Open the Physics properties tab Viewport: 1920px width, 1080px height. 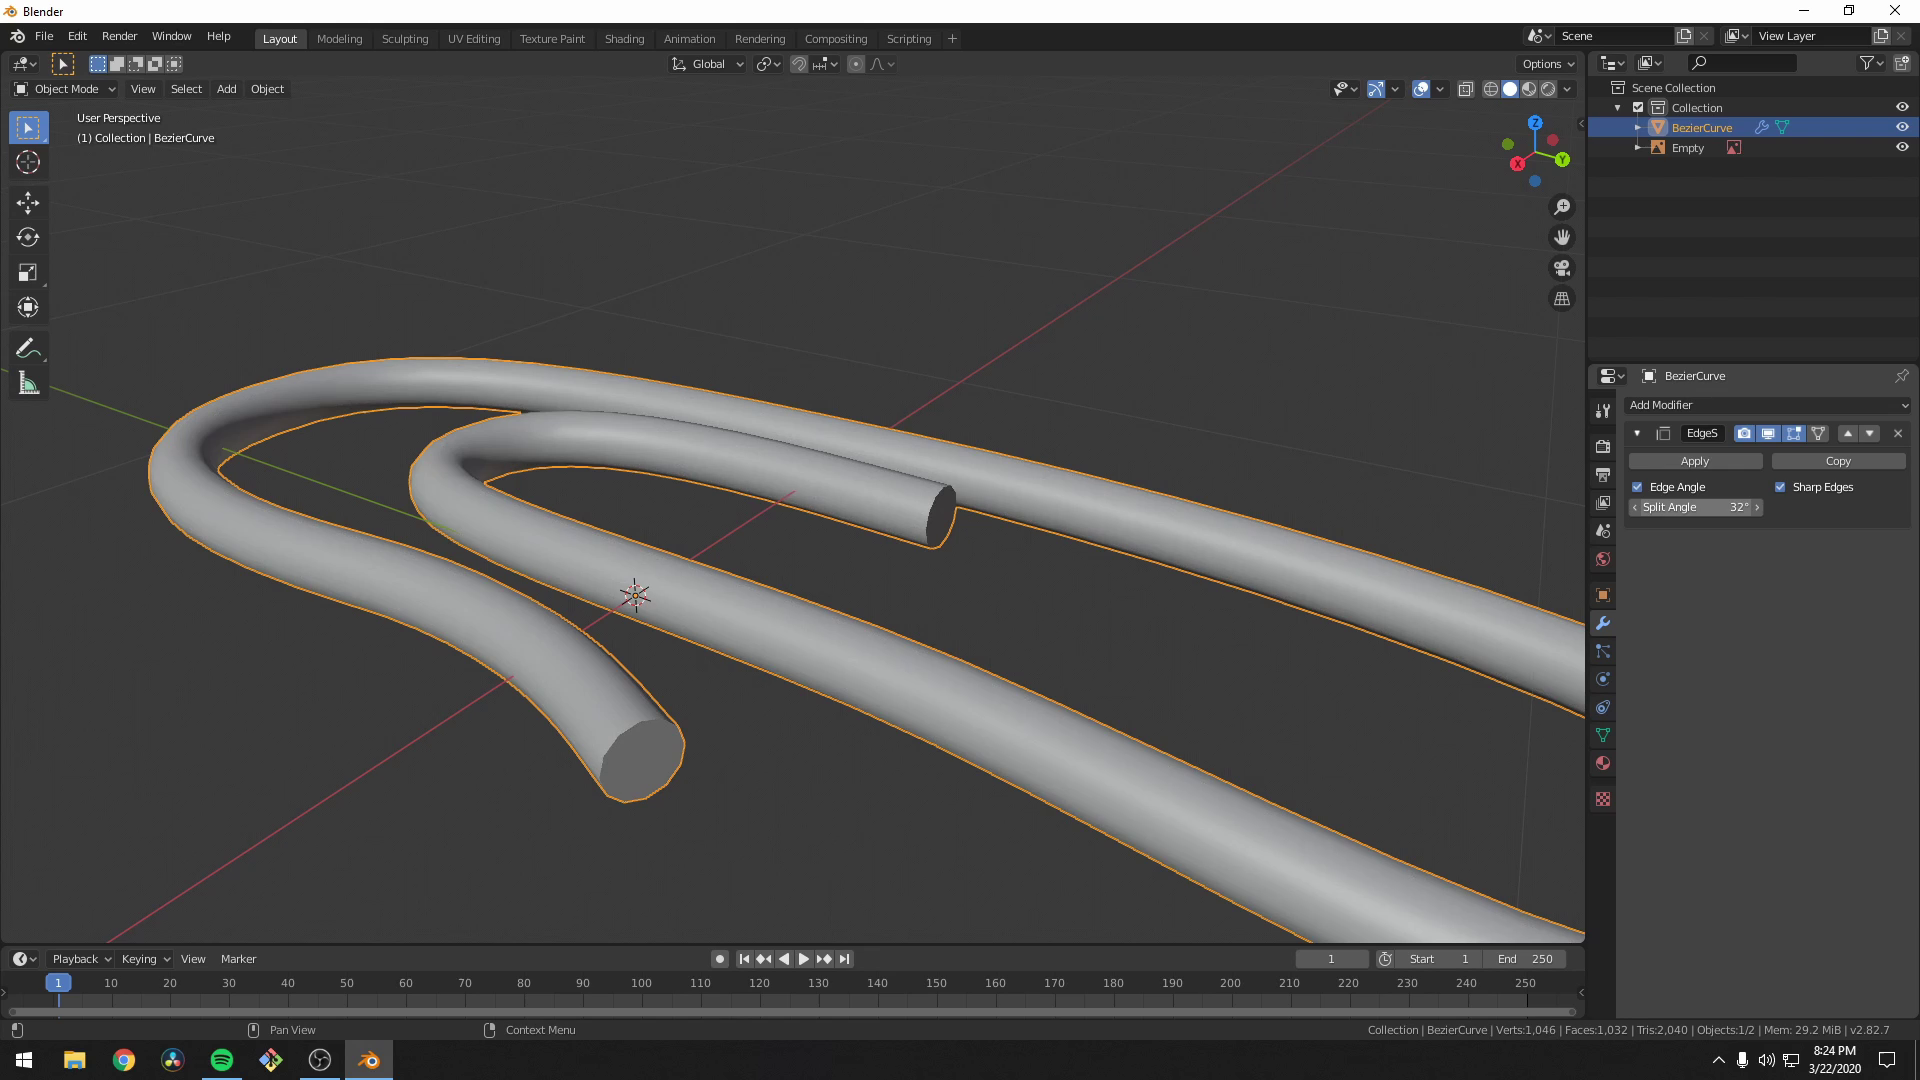pyautogui.click(x=1603, y=679)
